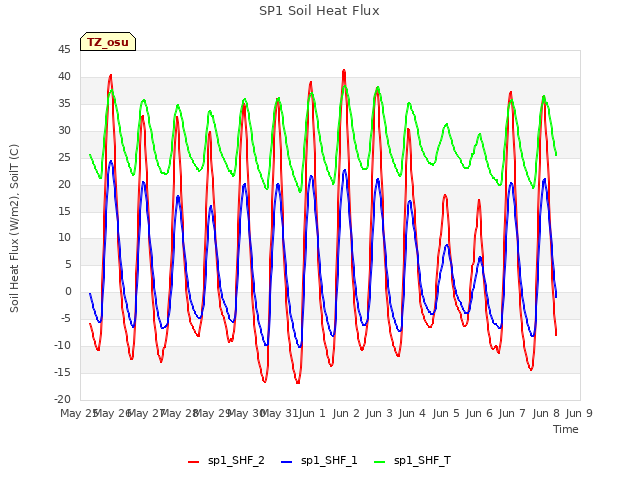Click the -15 y-axis tick label
Viewport: 640px width, 480px height.
click(62, 373)
